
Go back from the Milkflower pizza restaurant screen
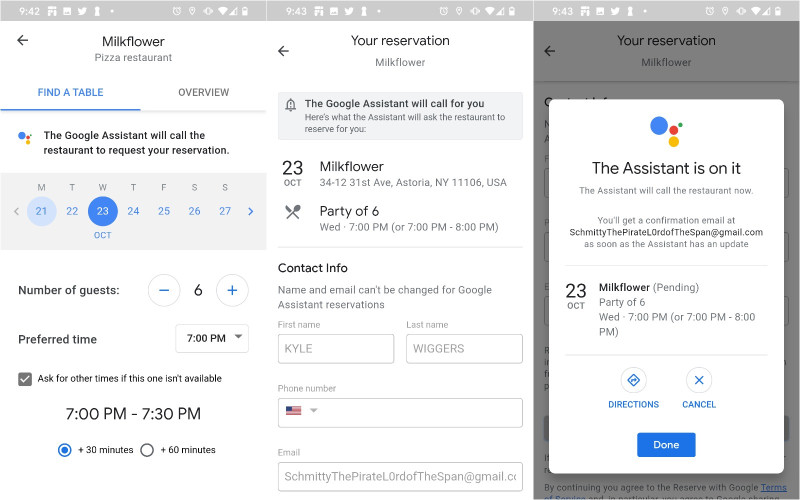click(22, 40)
